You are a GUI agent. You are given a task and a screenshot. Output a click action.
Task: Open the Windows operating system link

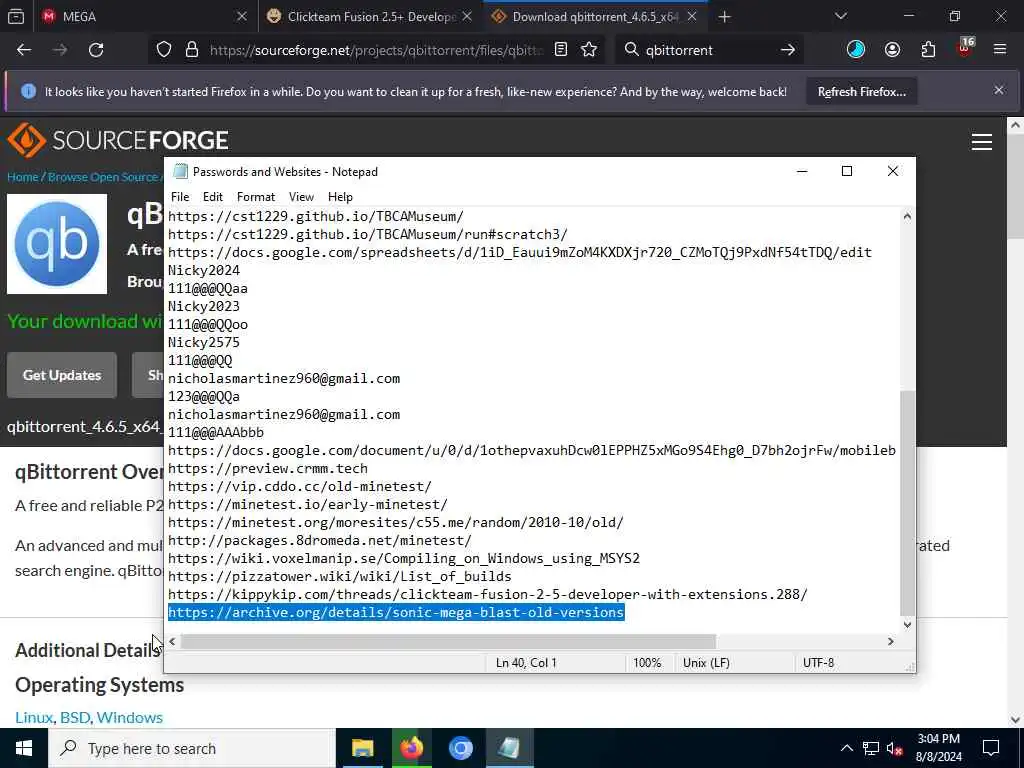click(129, 717)
